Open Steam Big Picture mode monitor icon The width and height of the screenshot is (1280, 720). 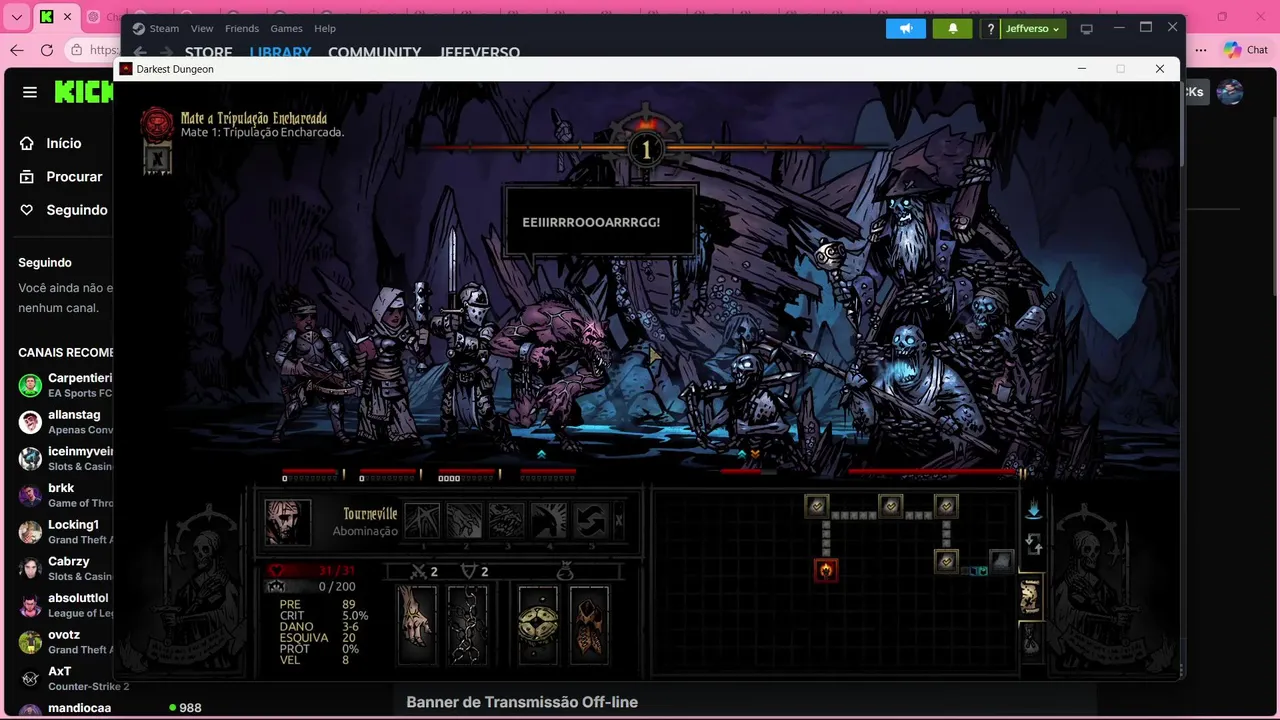pos(1087,29)
